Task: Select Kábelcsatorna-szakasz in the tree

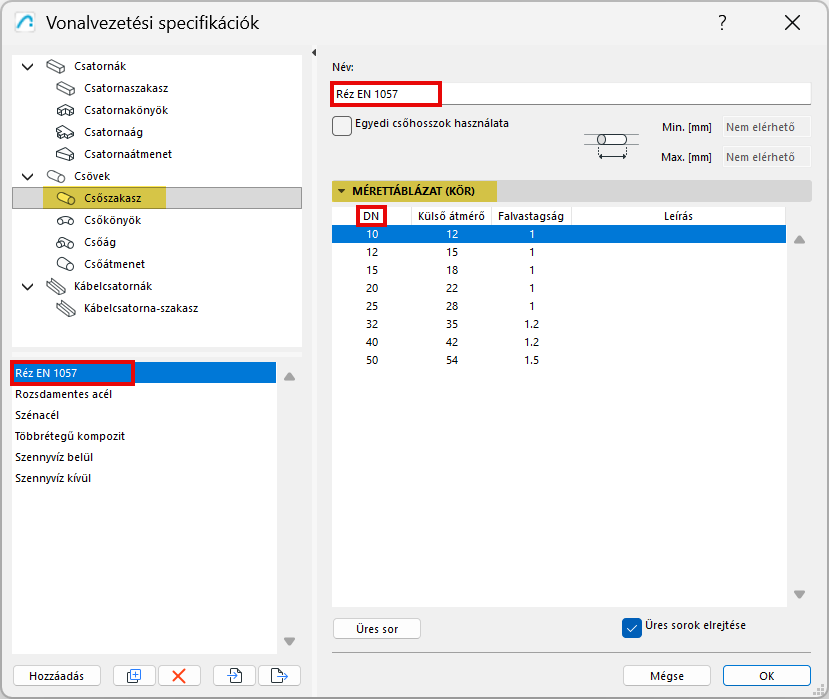Action: [x=141, y=308]
